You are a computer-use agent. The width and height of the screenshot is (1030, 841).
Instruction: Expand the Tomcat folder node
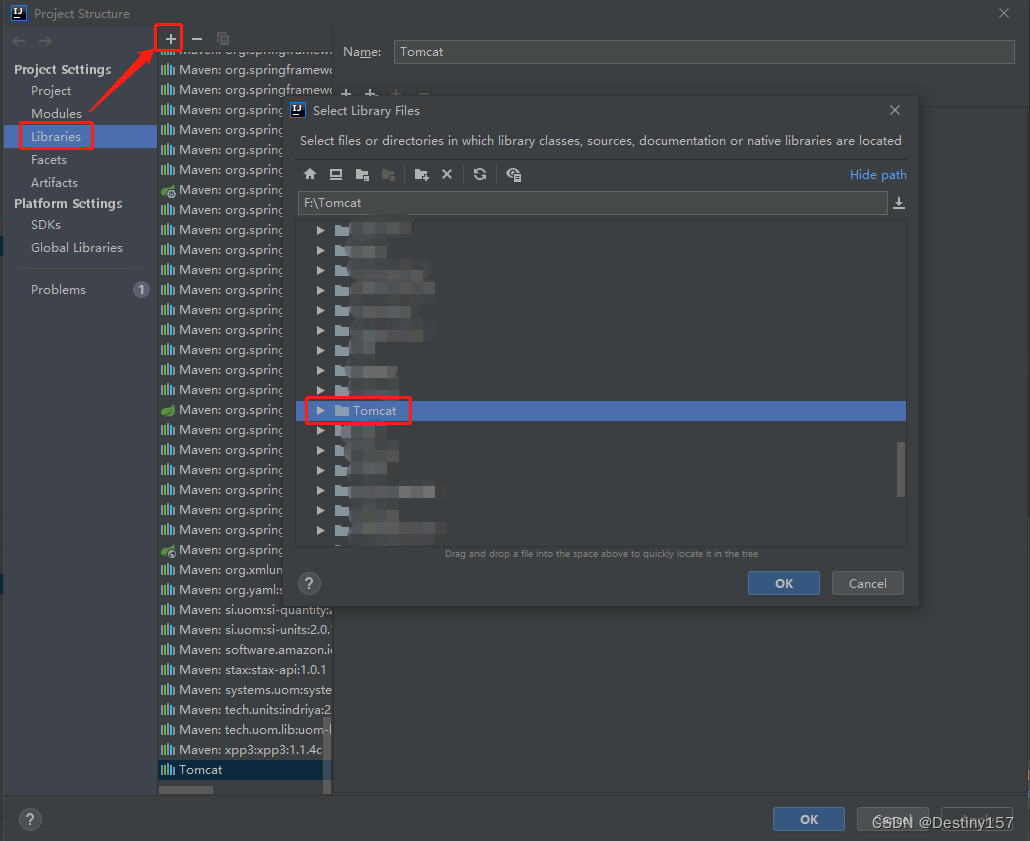point(321,411)
